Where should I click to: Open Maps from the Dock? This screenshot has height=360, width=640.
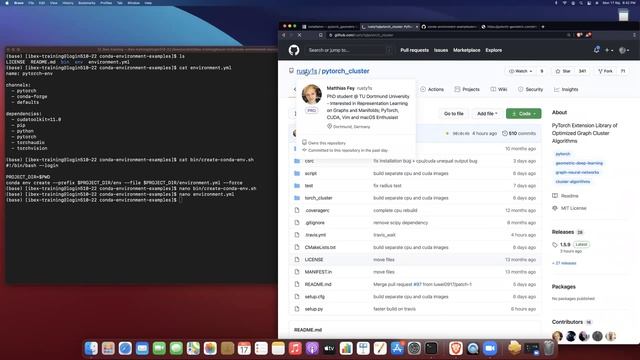(193, 348)
